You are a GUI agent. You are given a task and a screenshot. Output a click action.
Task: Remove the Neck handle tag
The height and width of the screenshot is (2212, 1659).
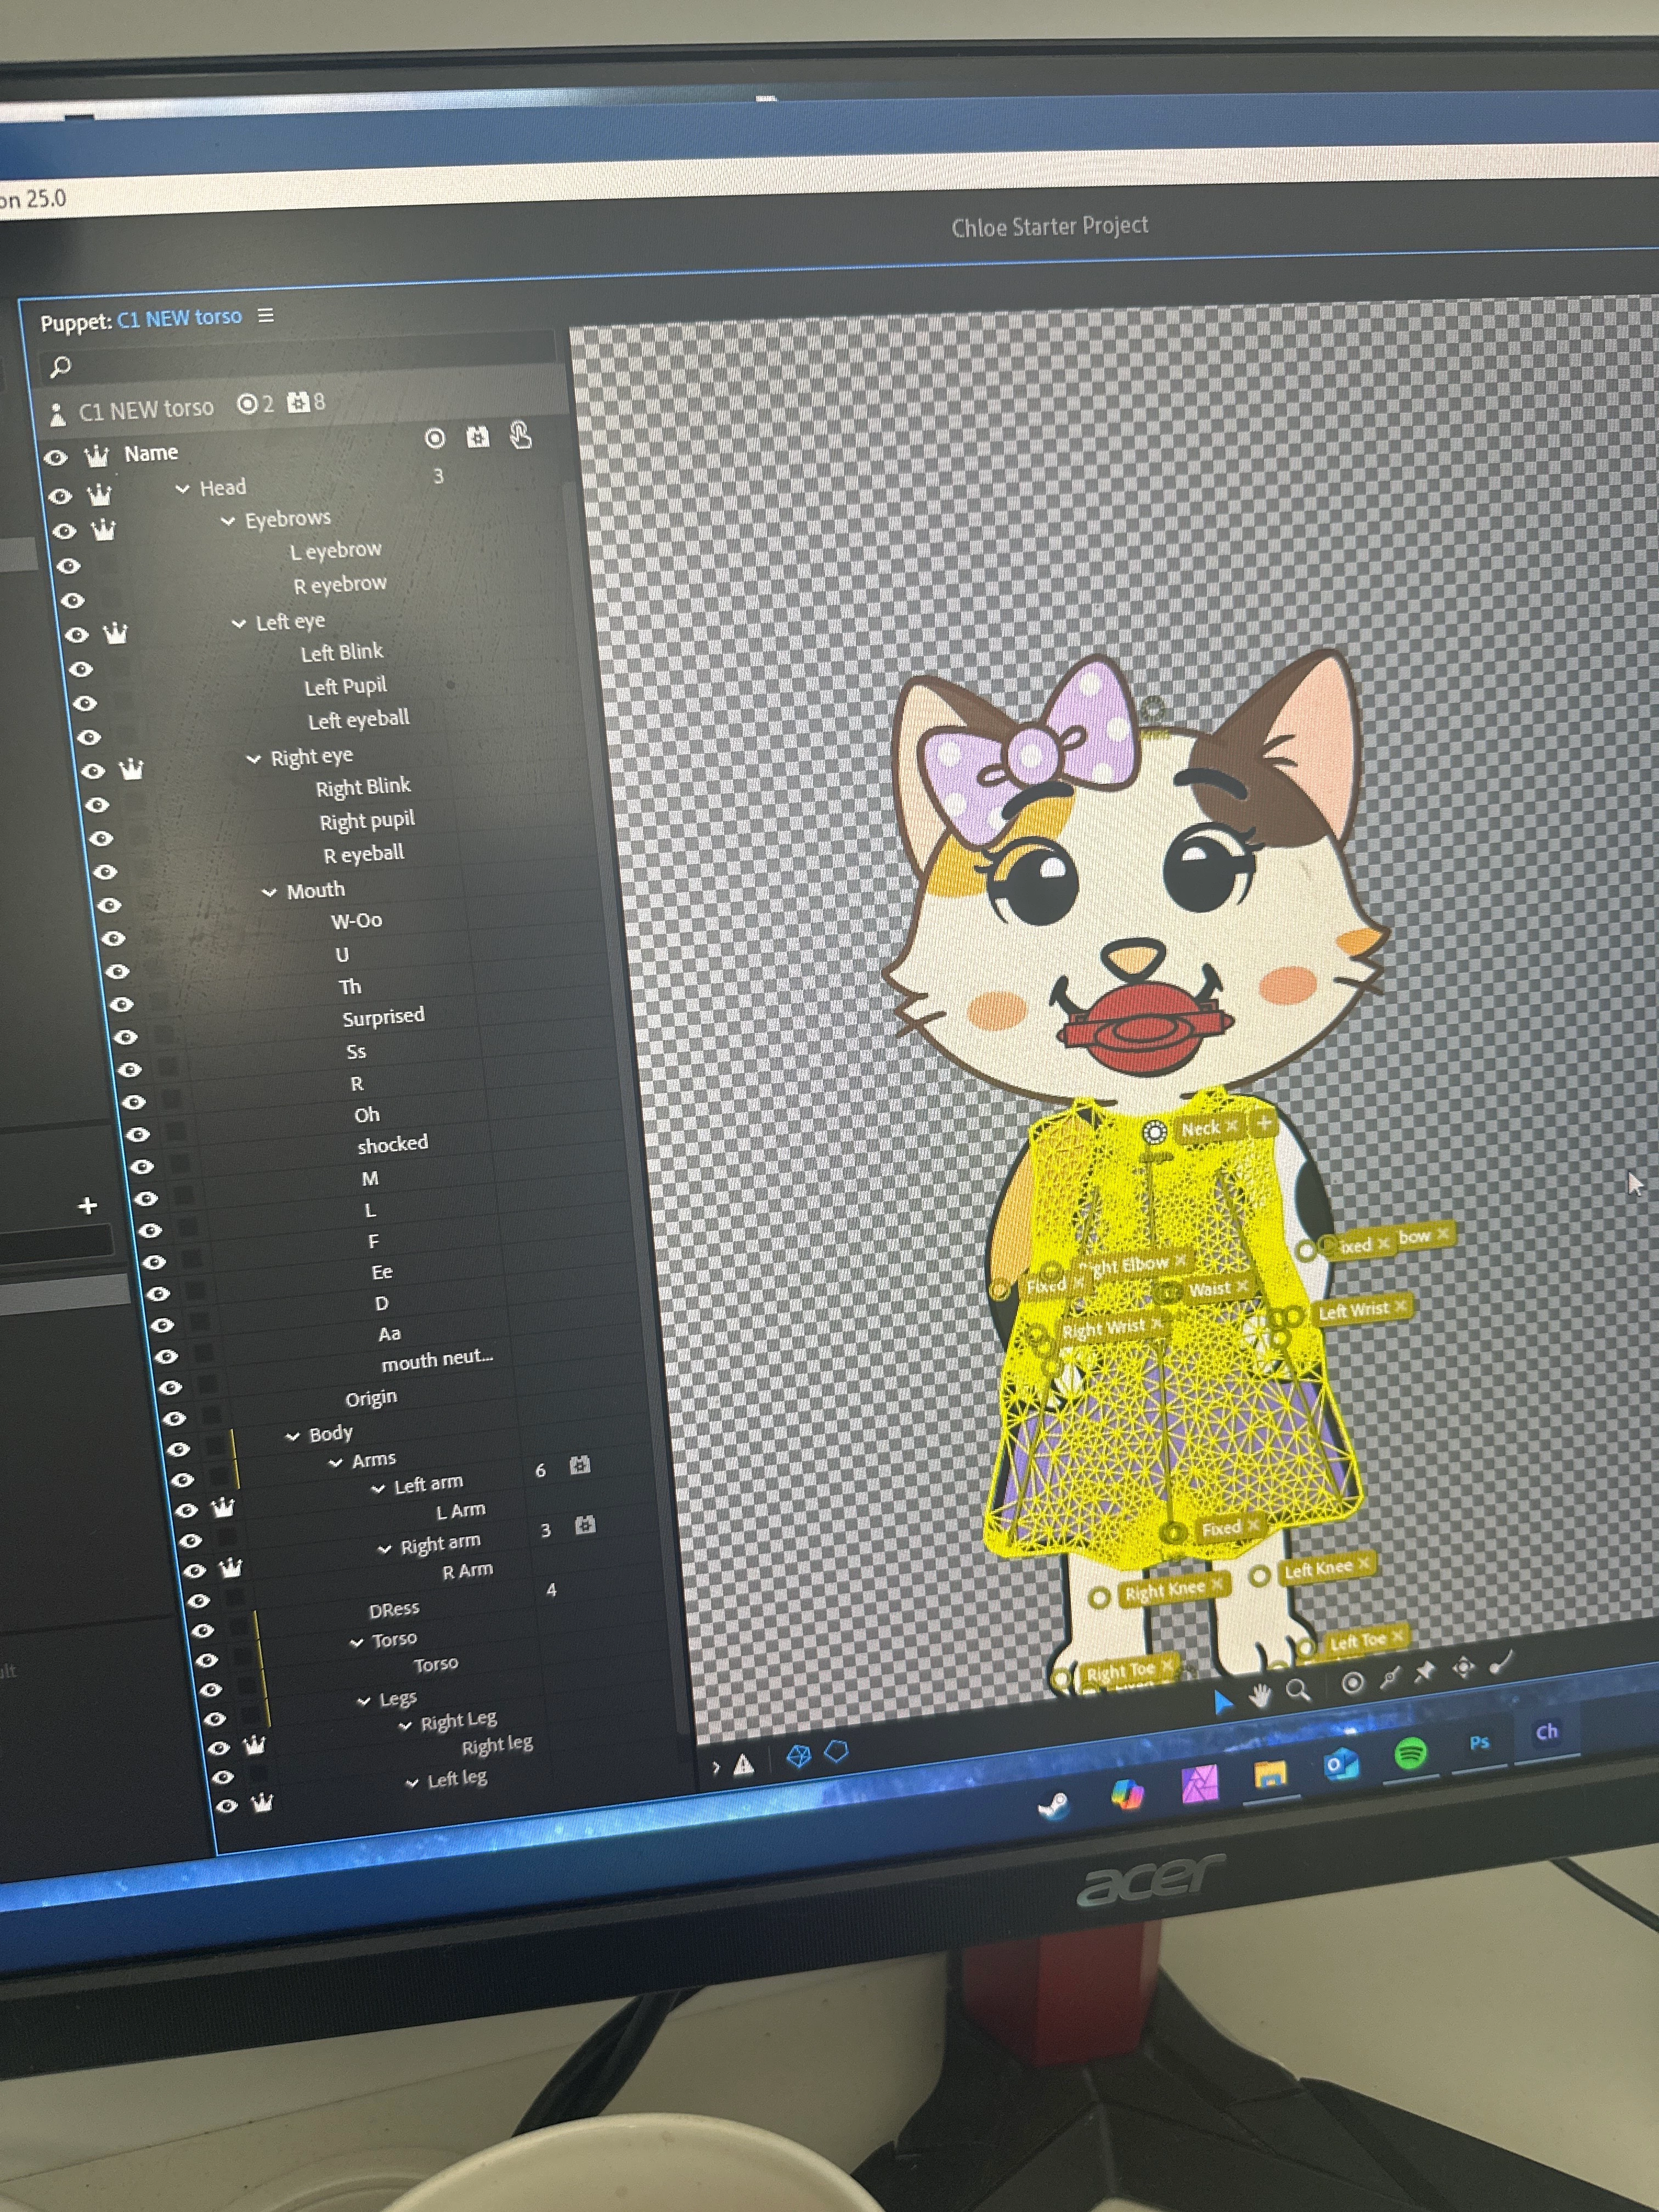(1232, 1126)
